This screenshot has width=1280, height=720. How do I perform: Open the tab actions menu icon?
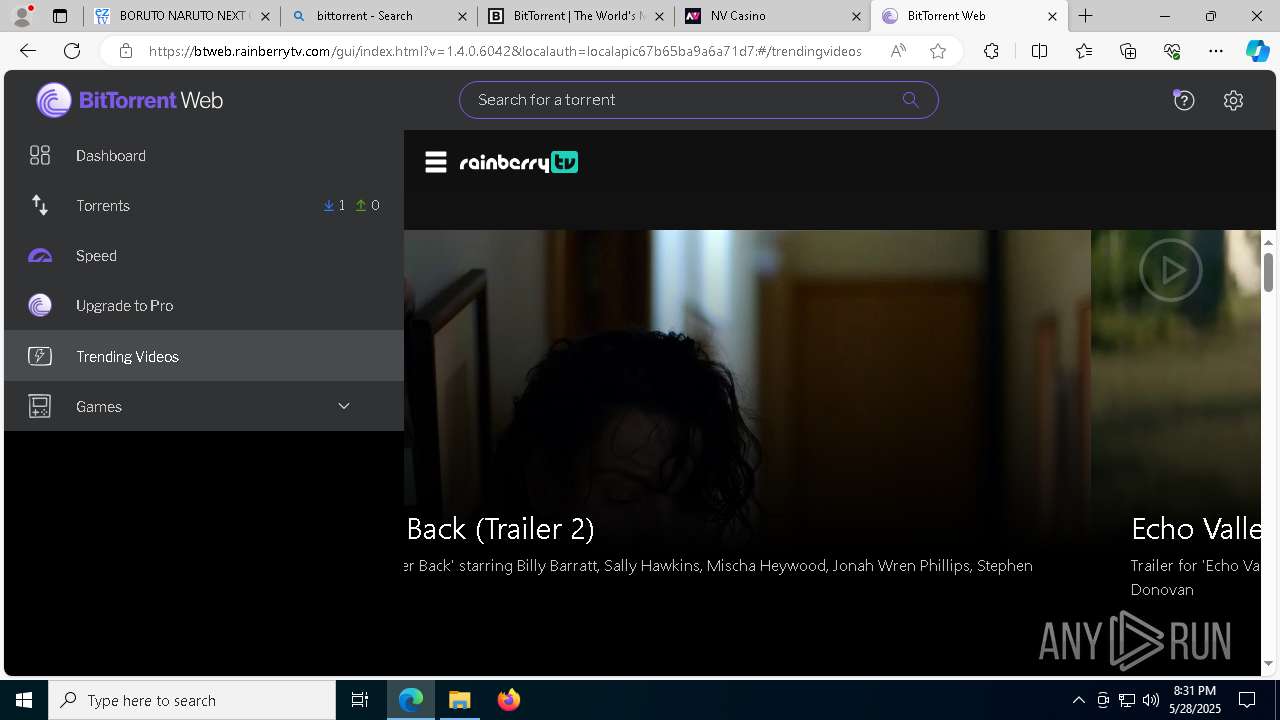coord(60,16)
